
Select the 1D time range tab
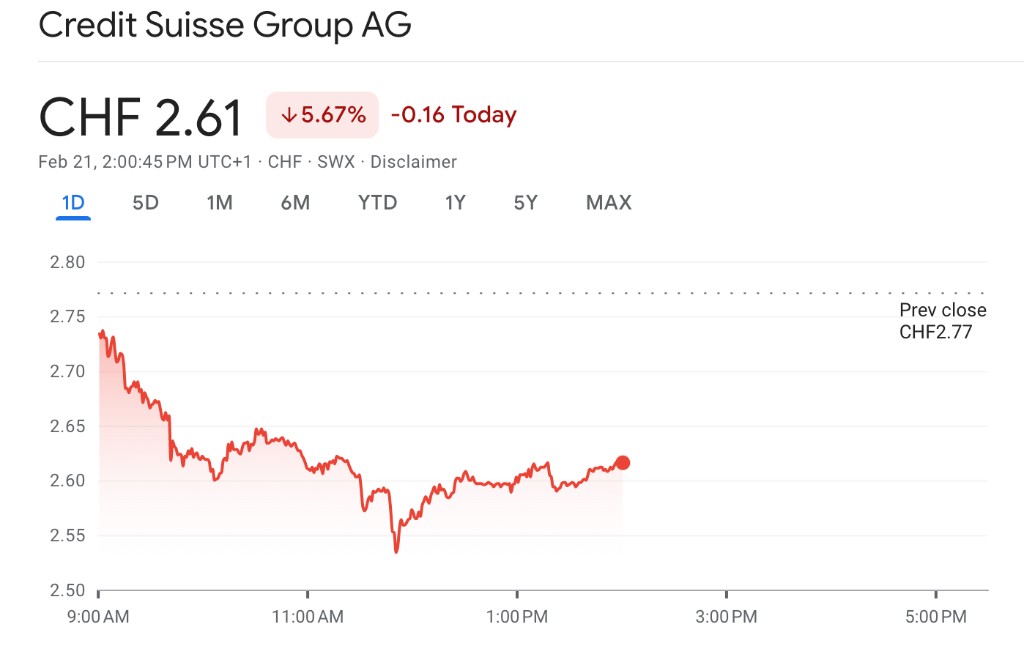click(73, 203)
